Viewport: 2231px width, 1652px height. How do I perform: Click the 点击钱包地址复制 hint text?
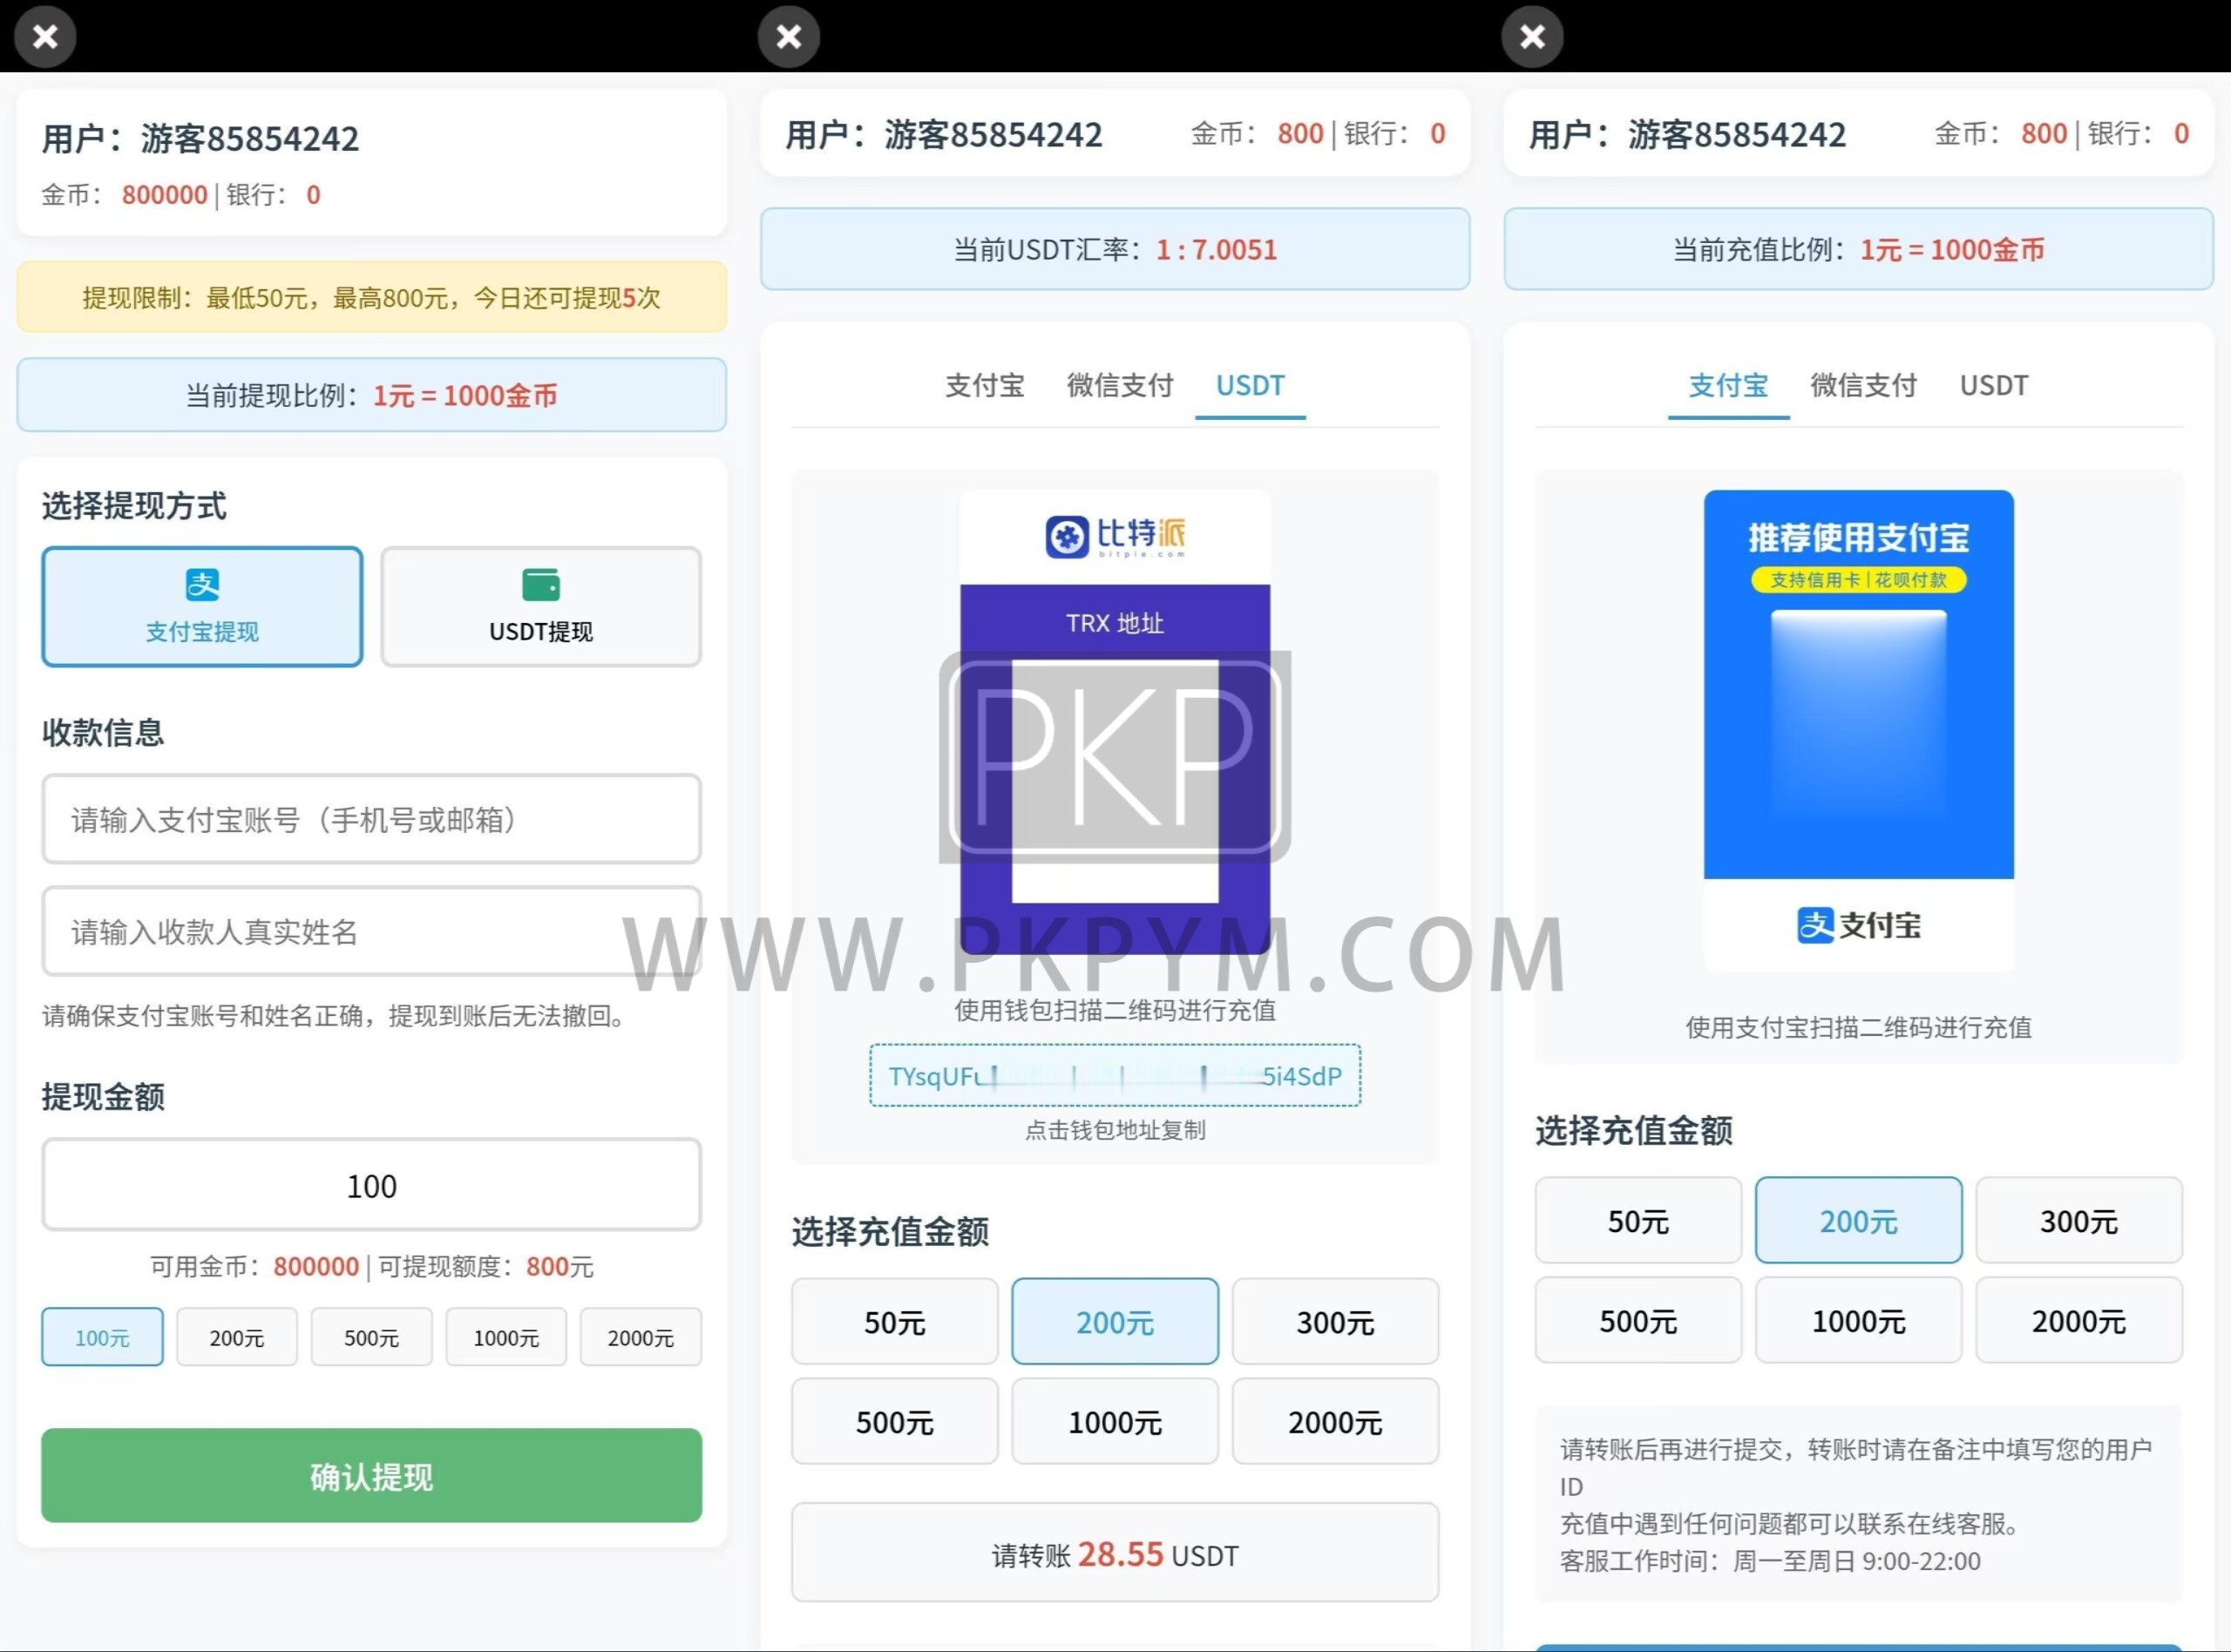tap(1115, 1130)
